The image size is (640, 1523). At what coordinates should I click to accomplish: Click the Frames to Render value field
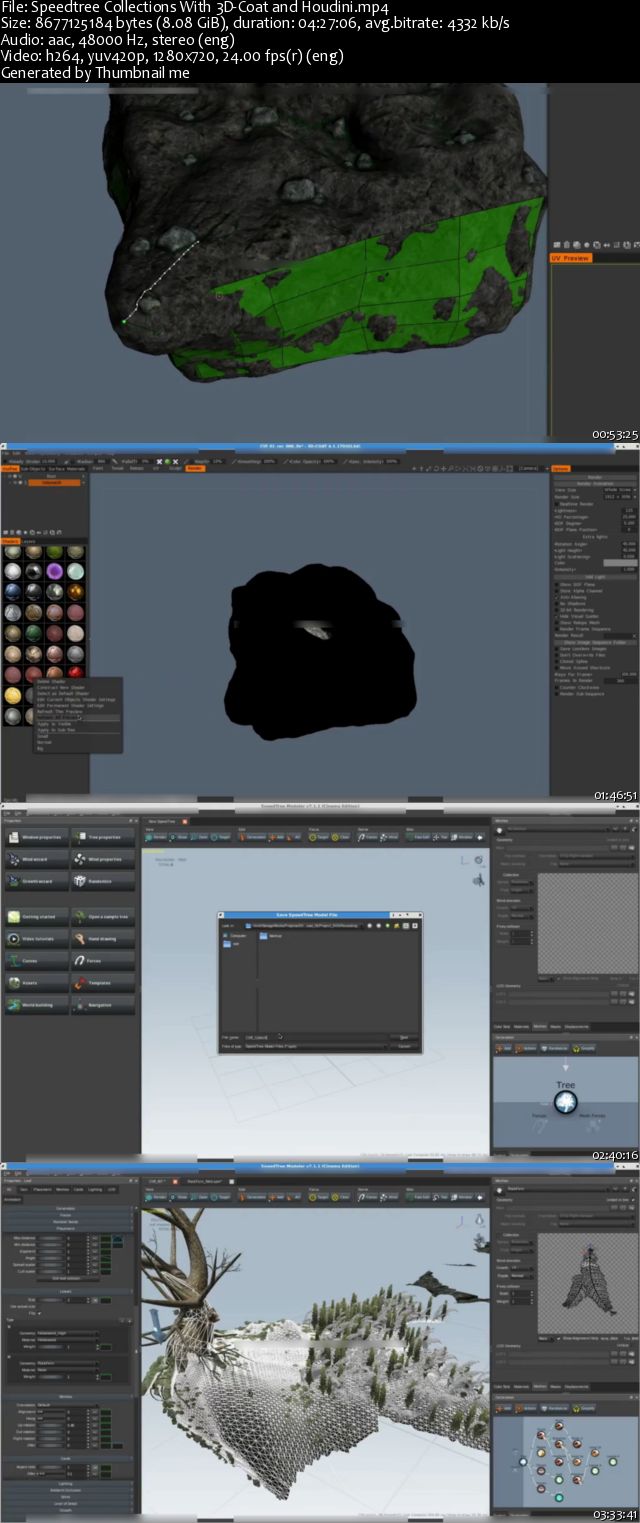click(620, 681)
